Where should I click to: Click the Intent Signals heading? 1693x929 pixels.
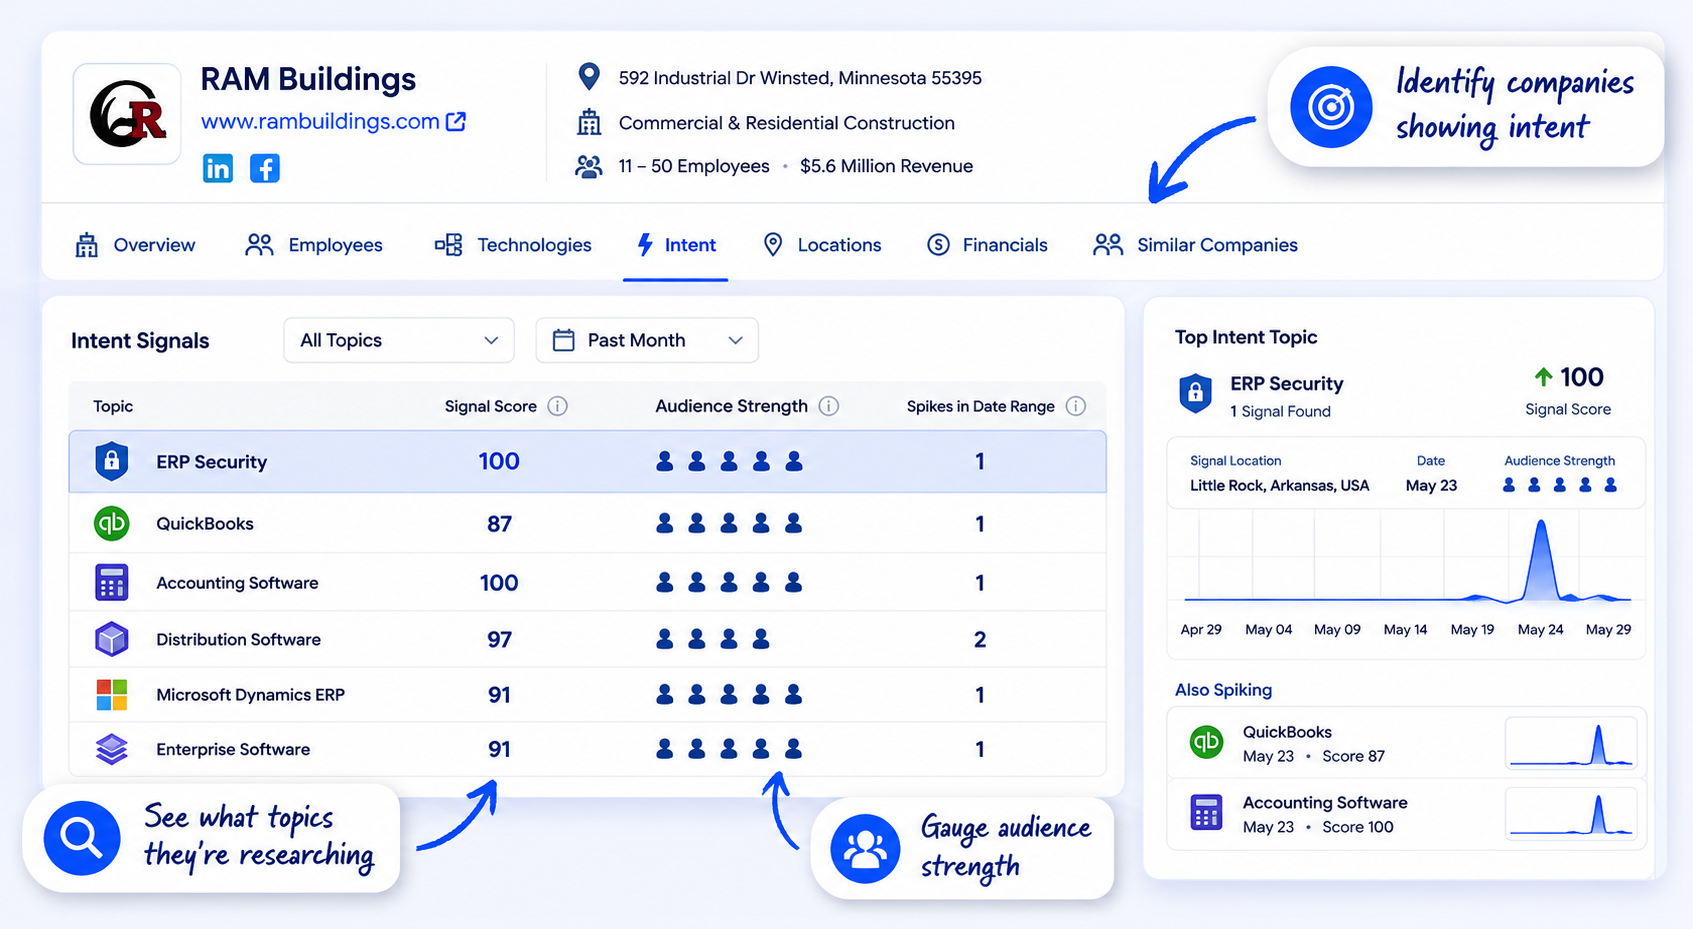(x=140, y=341)
